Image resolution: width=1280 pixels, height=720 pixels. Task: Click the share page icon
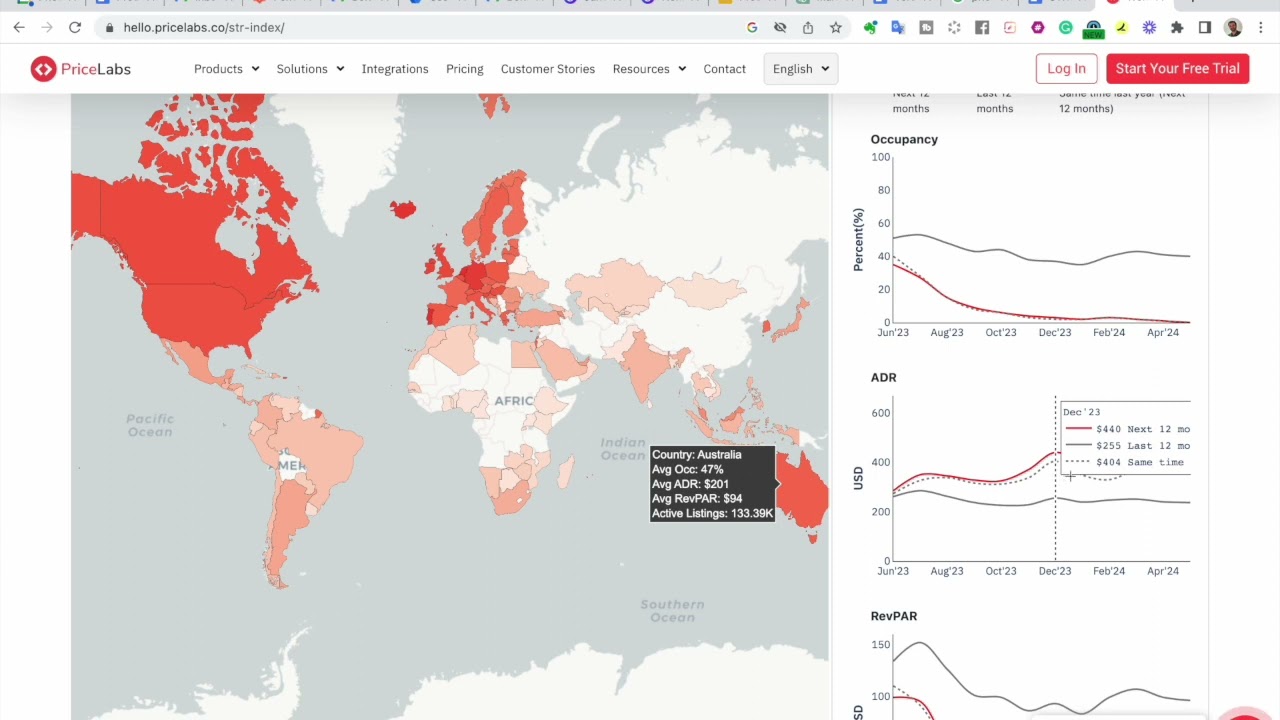(x=808, y=27)
